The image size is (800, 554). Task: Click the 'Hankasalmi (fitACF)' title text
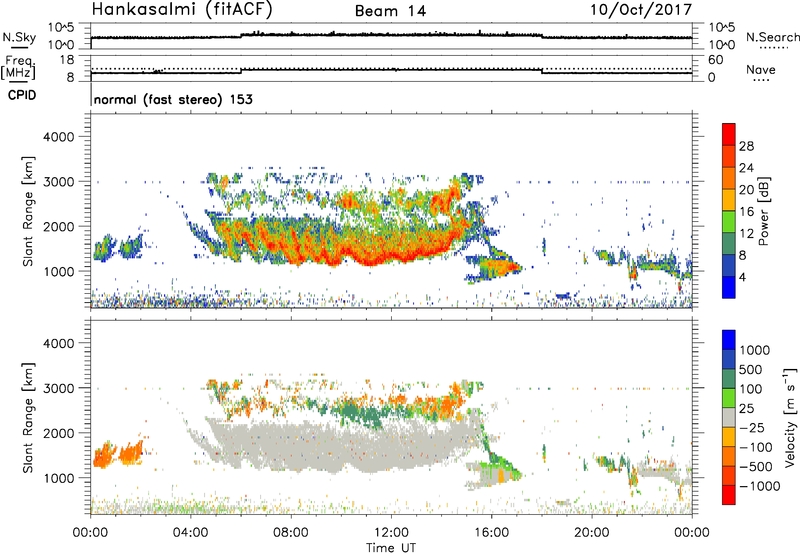[182, 9]
